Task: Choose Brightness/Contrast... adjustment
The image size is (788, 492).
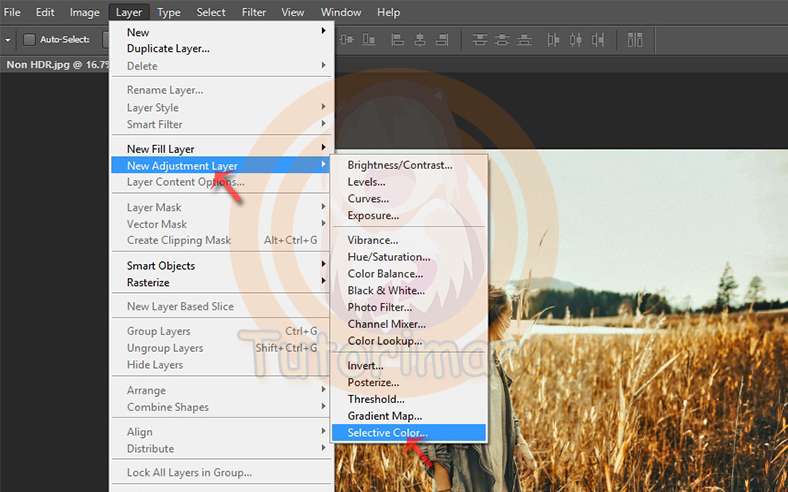Action: click(x=409, y=165)
